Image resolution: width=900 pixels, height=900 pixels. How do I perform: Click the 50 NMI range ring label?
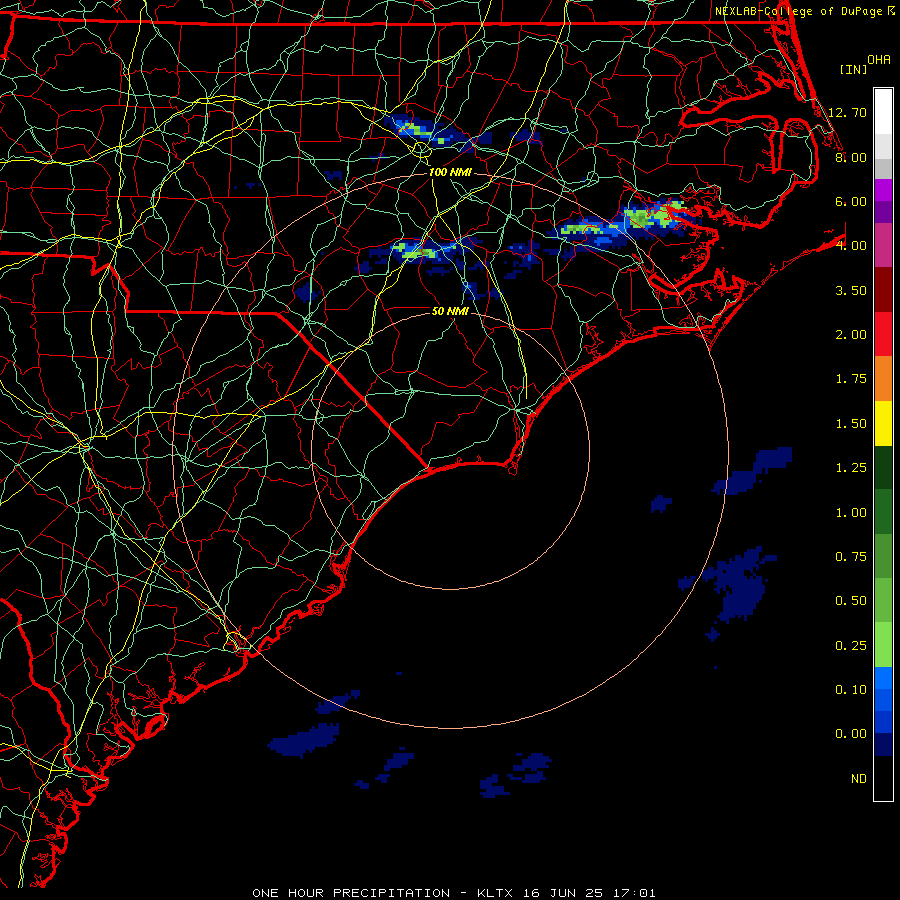(450, 311)
